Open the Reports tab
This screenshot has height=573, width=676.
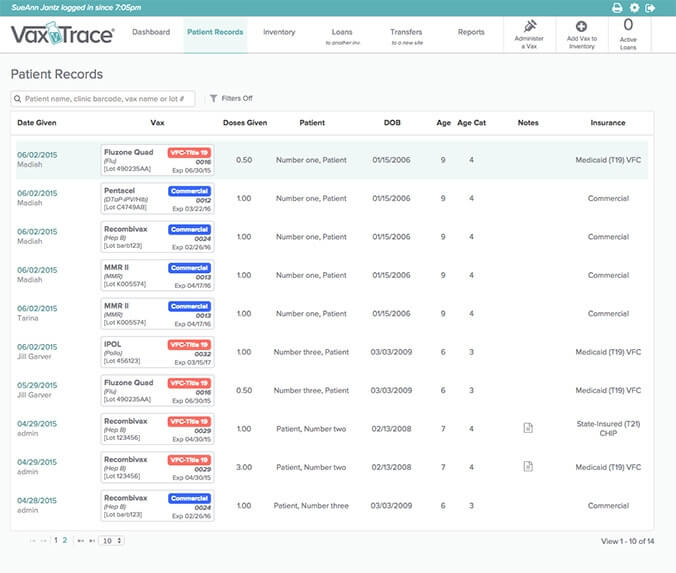pyautogui.click(x=471, y=32)
